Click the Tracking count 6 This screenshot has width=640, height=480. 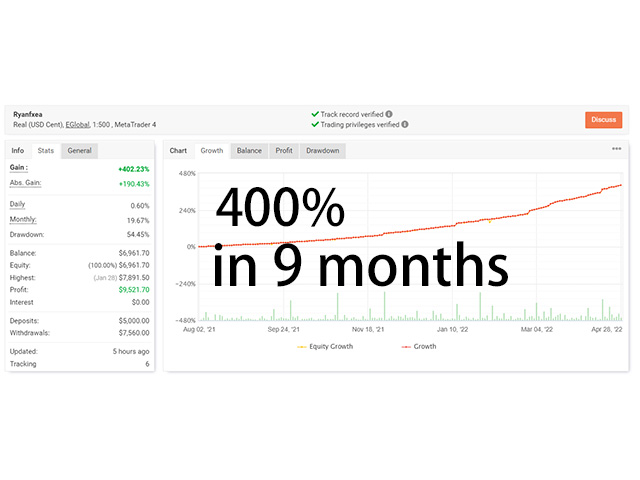[147, 364]
